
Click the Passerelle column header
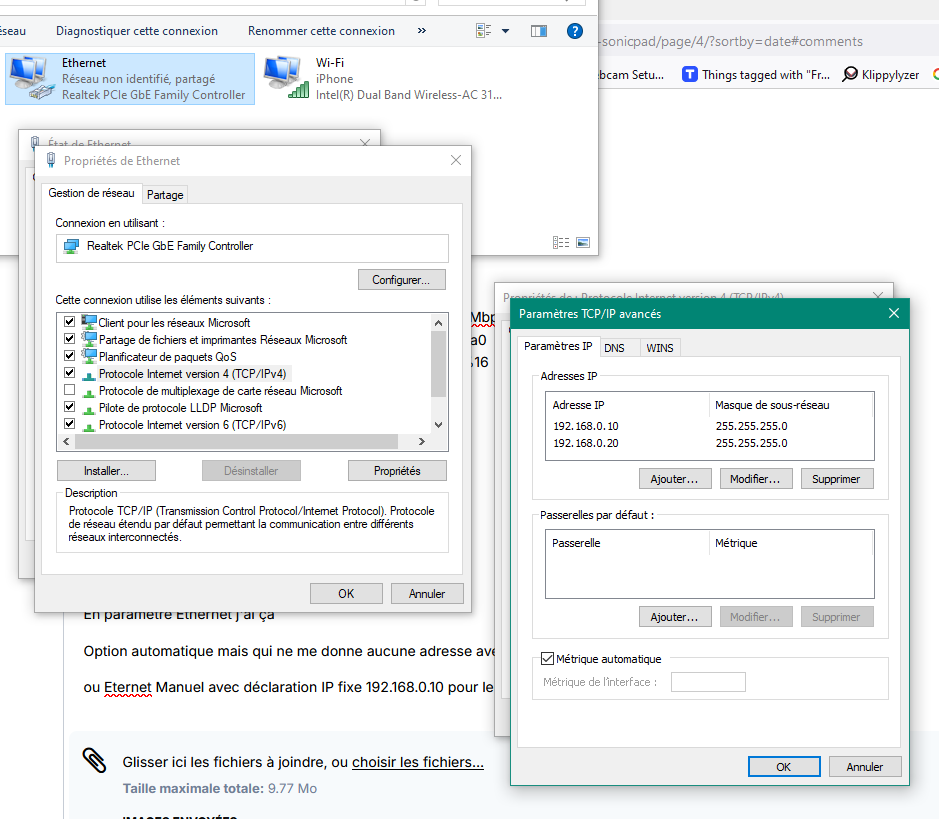pyautogui.click(x=627, y=543)
